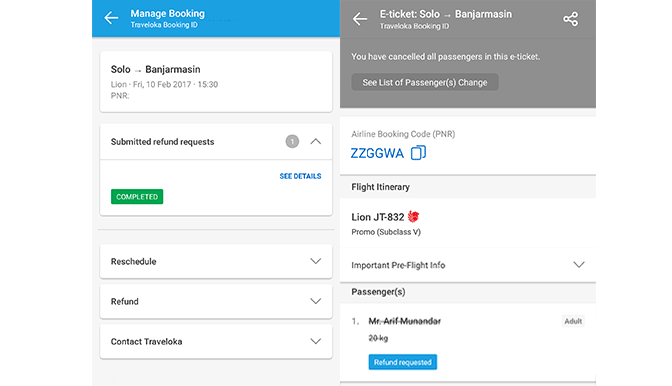Tap the Lion JT-832 flight itinerary row
The image size is (672, 386).
[468, 223]
